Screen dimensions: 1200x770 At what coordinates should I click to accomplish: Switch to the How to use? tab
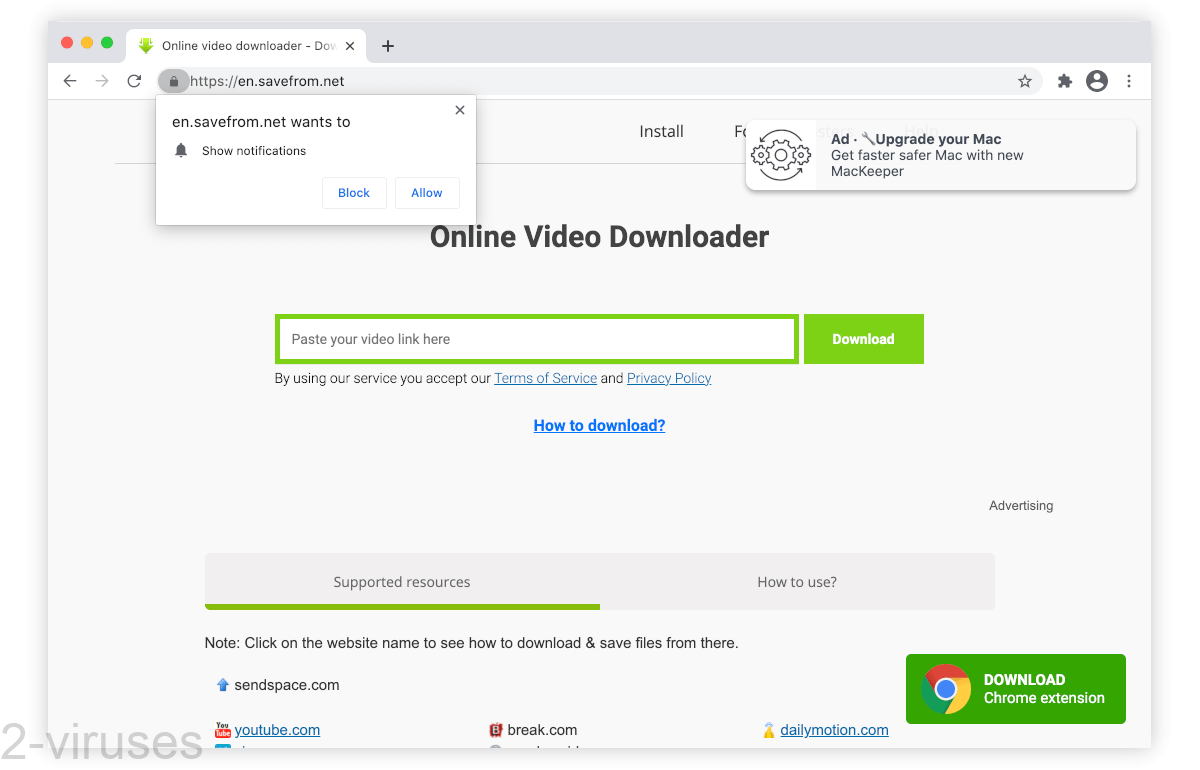tap(797, 581)
